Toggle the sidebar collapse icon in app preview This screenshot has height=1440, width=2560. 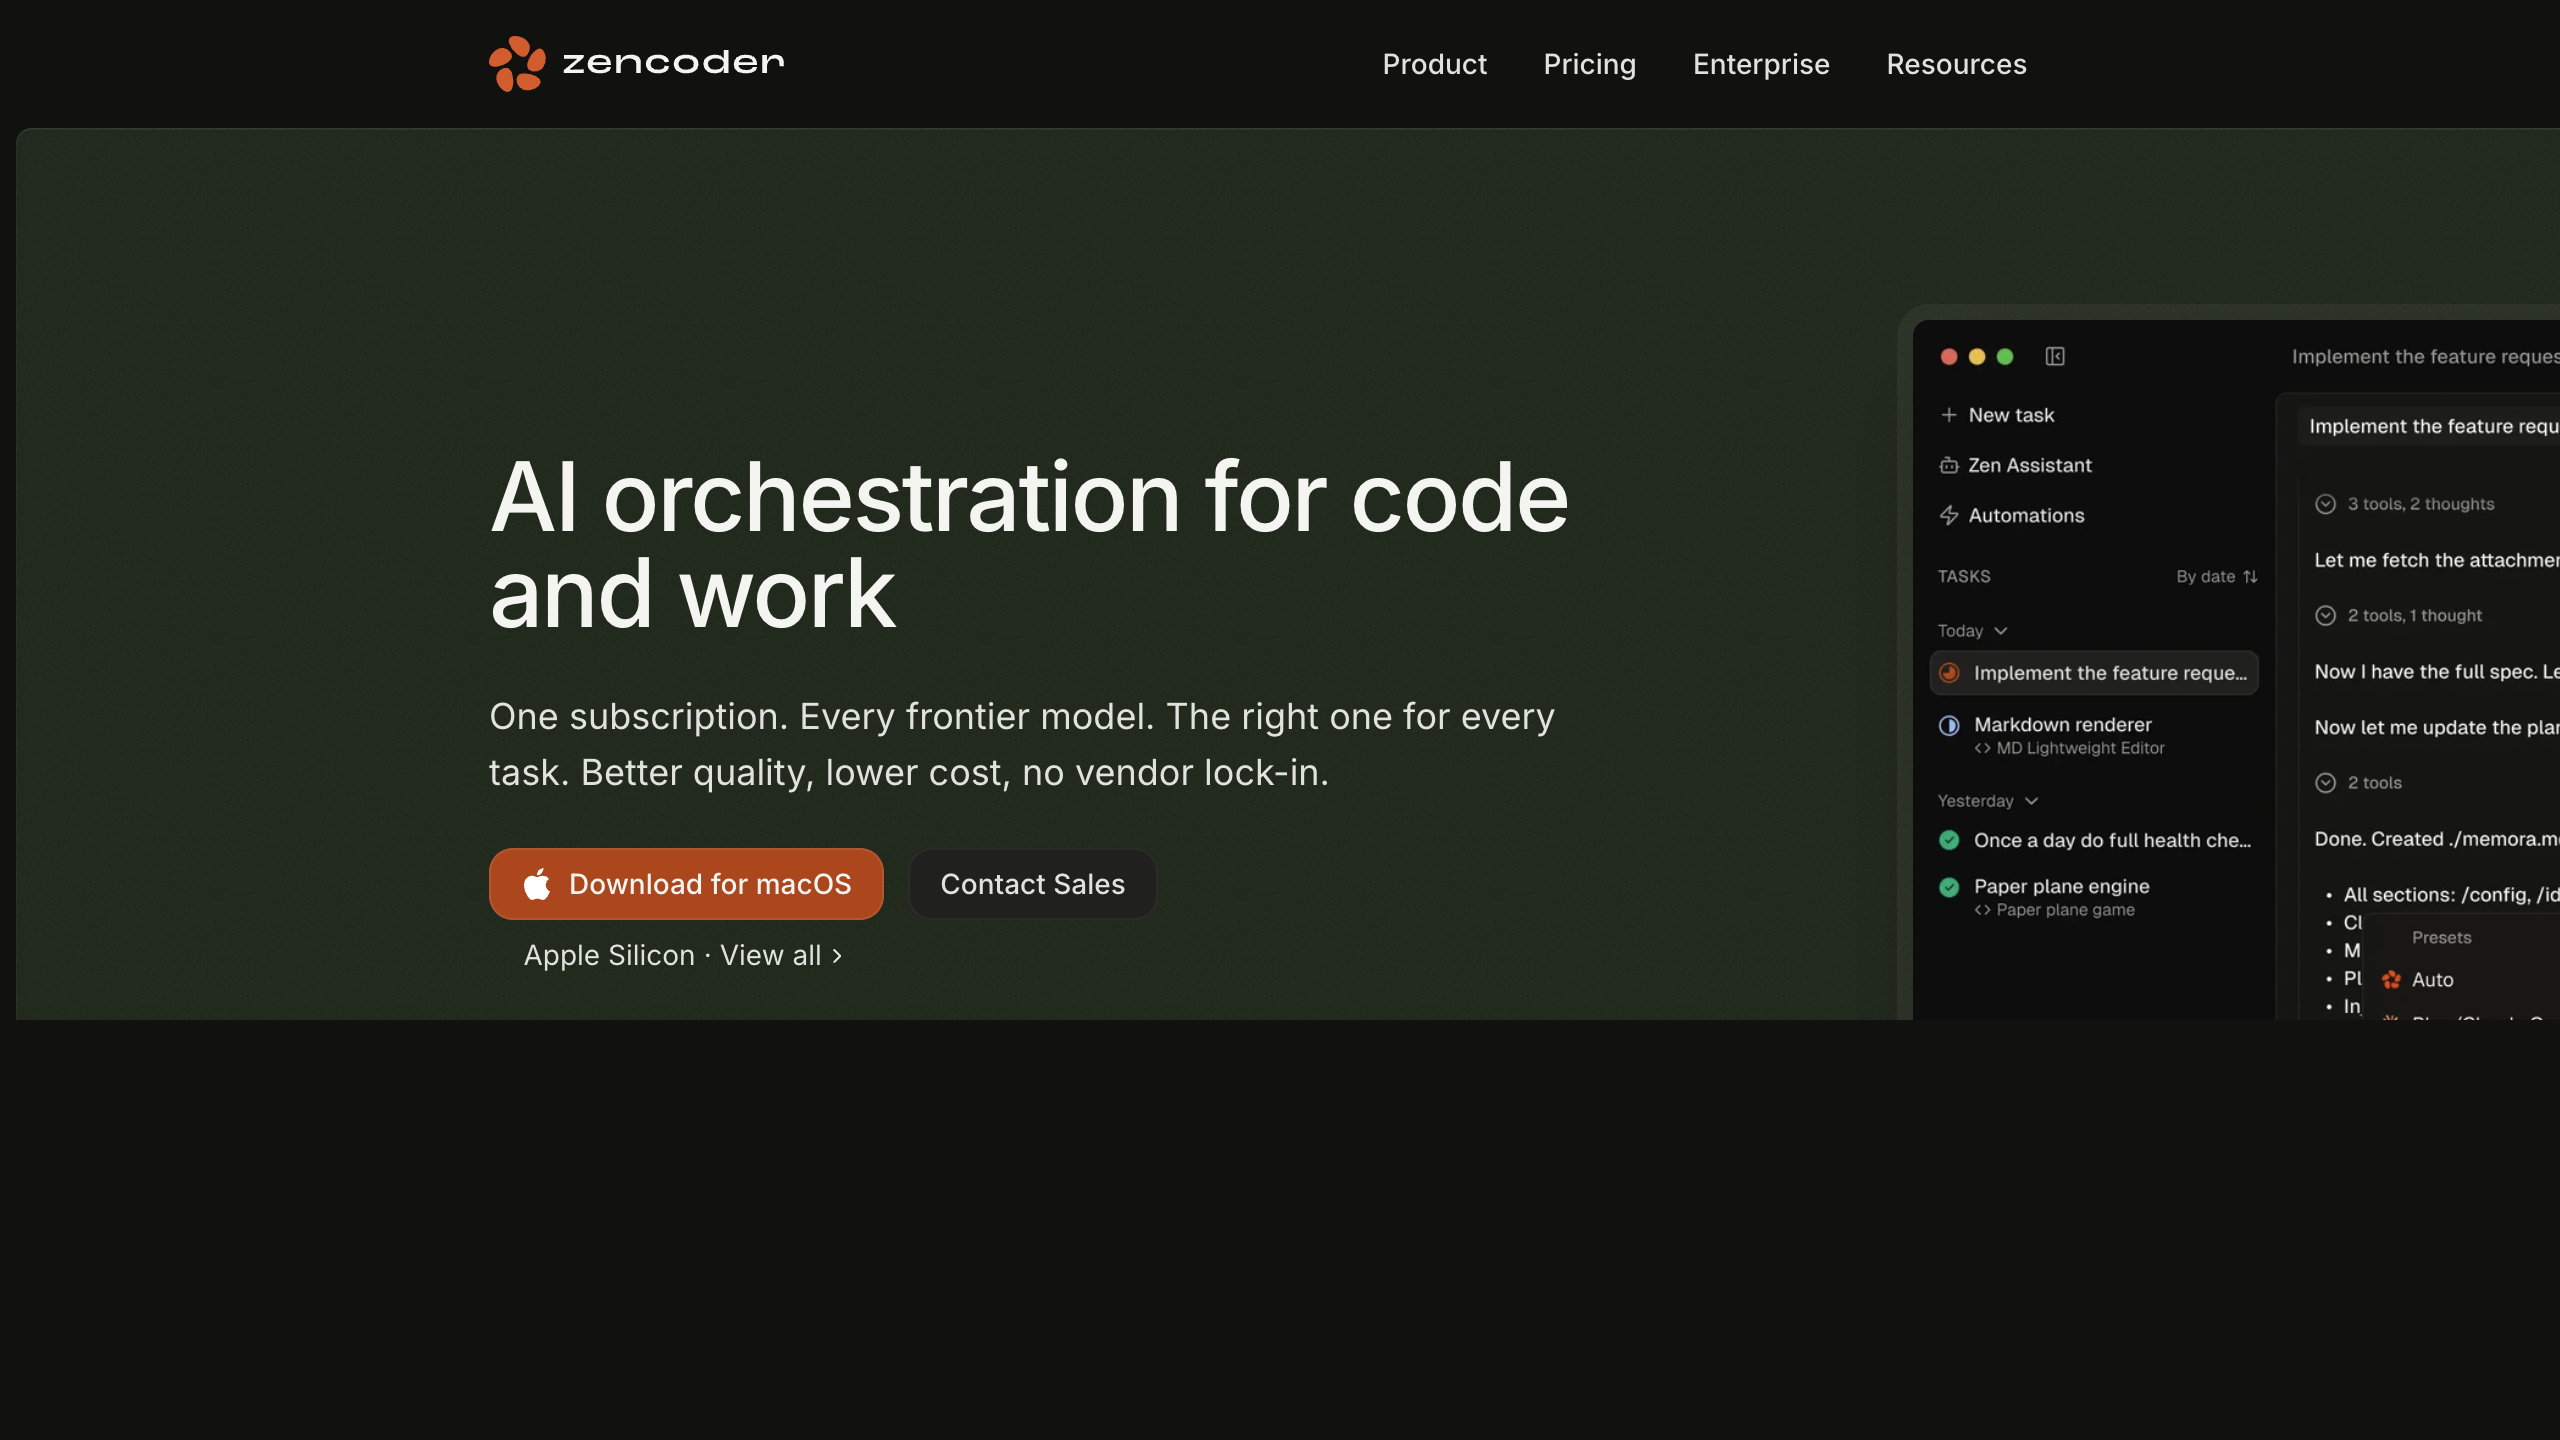pos(2055,357)
